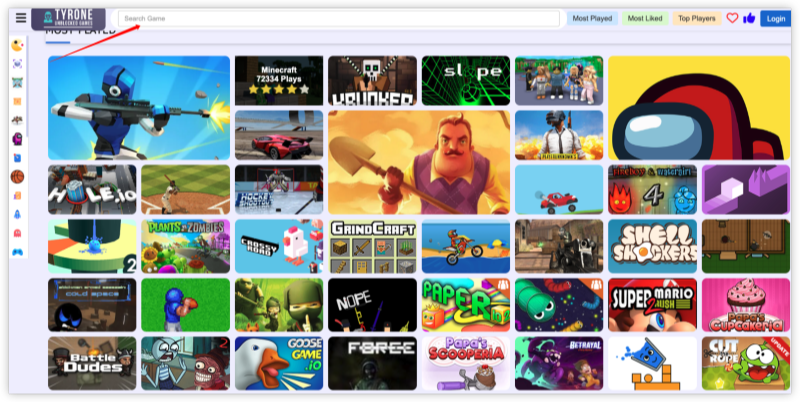
Task: Open the Top Players page
Action: pos(696,18)
